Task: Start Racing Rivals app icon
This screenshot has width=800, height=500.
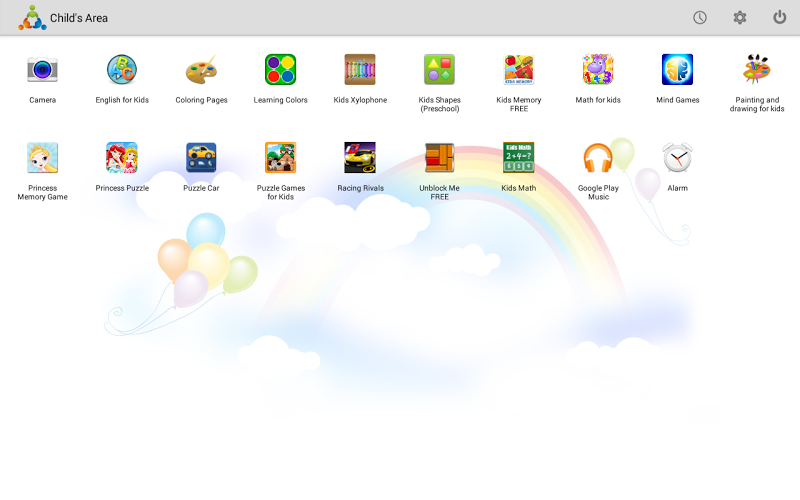Action: (x=360, y=158)
